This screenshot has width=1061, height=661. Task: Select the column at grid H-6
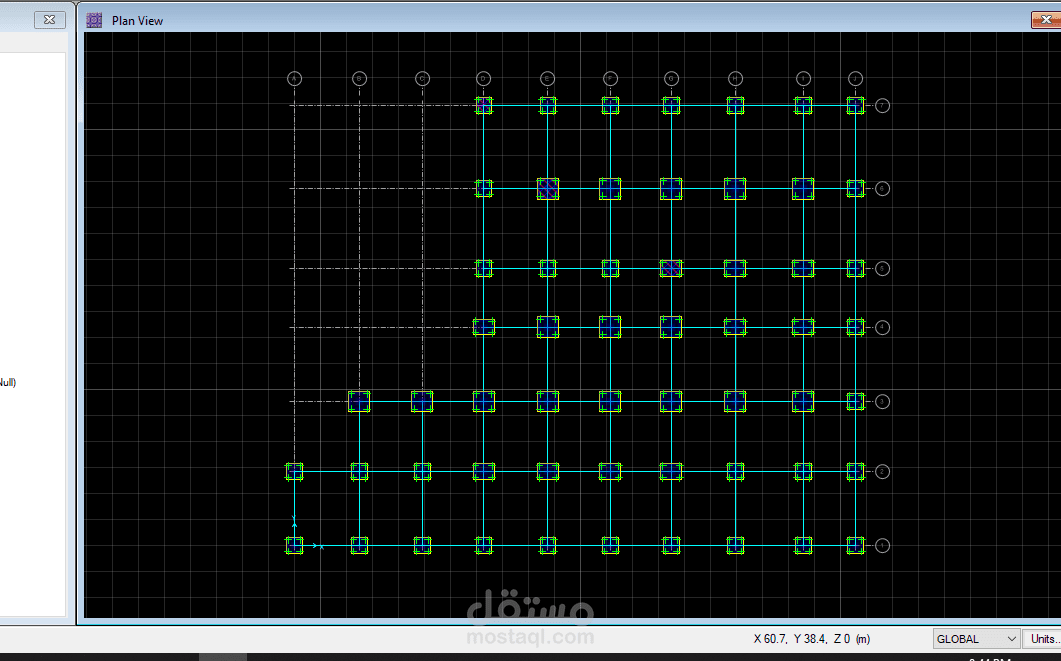tap(736, 189)
